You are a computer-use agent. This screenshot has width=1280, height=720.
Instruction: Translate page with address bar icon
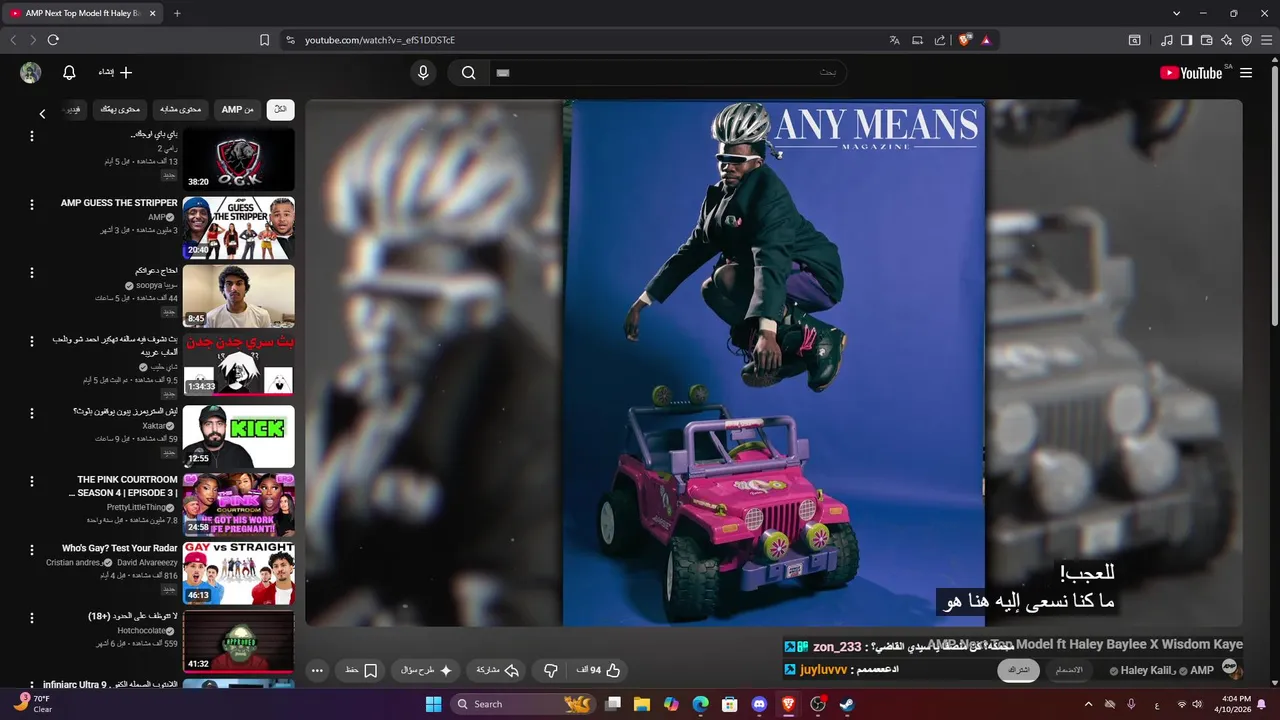(x=895, y=40)
